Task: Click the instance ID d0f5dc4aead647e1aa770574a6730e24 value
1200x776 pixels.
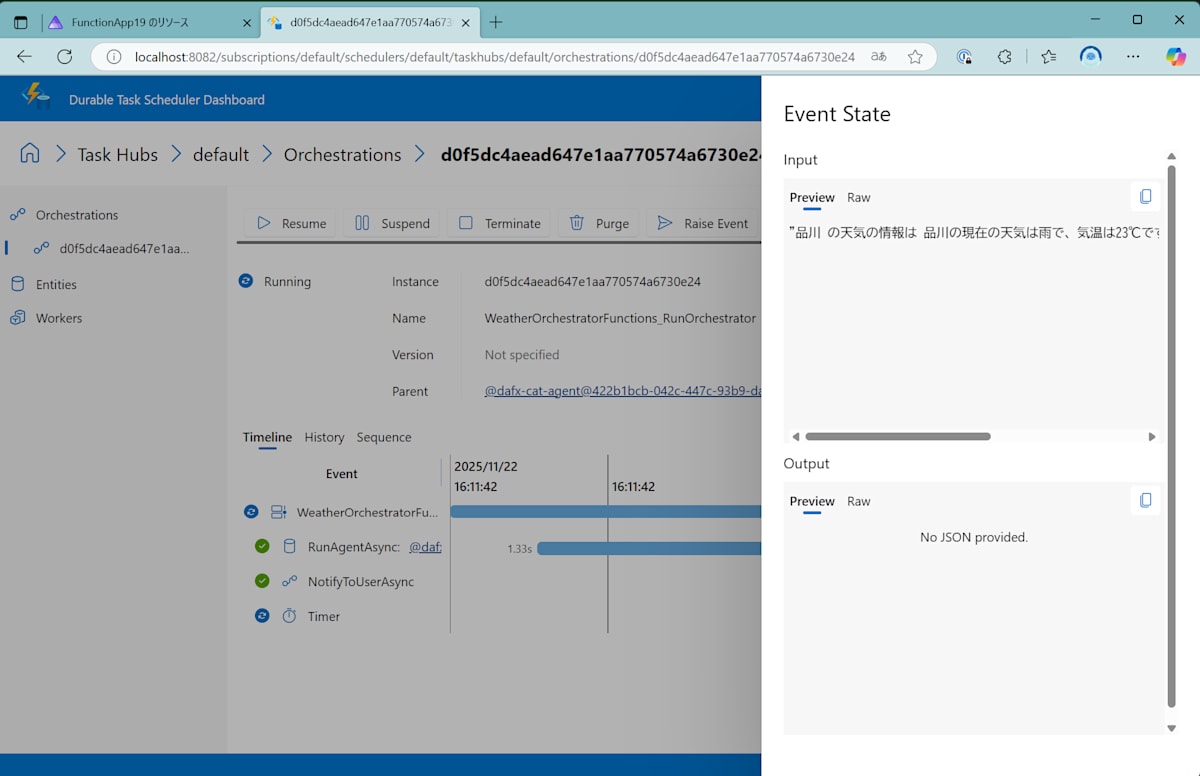Action: (x=593, y=281)
